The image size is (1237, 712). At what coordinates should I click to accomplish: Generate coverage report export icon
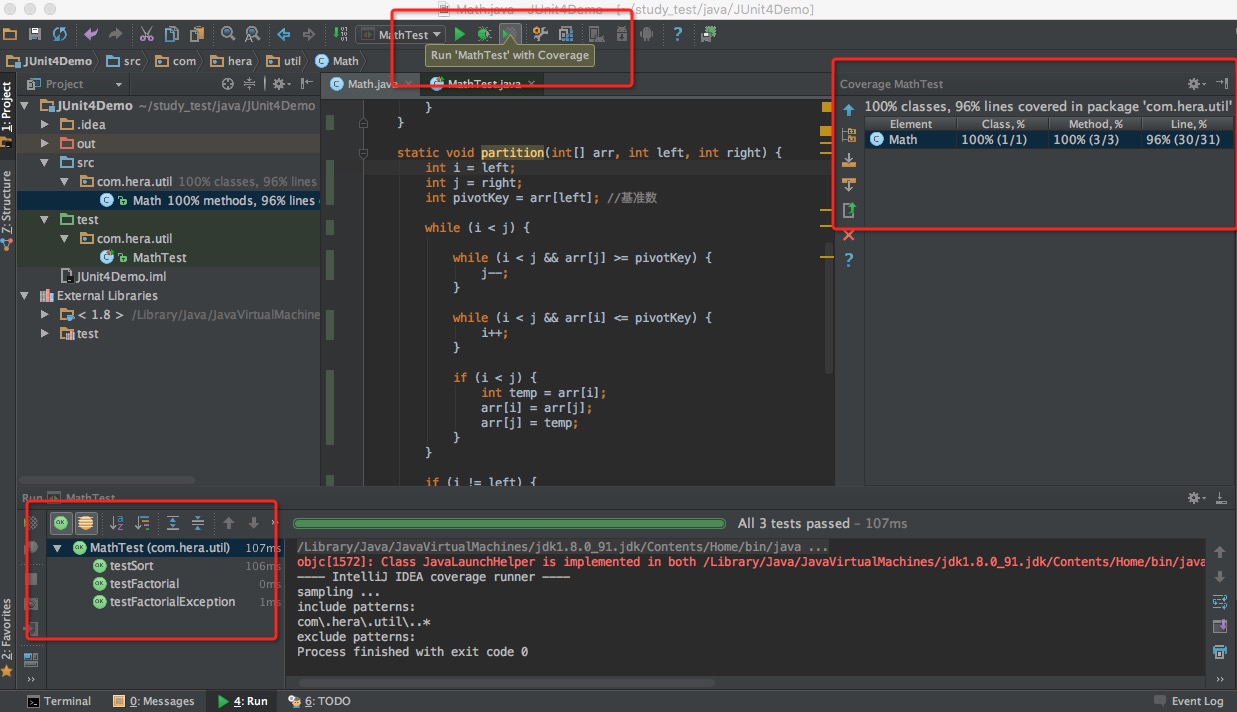click(x=849, y=210)
